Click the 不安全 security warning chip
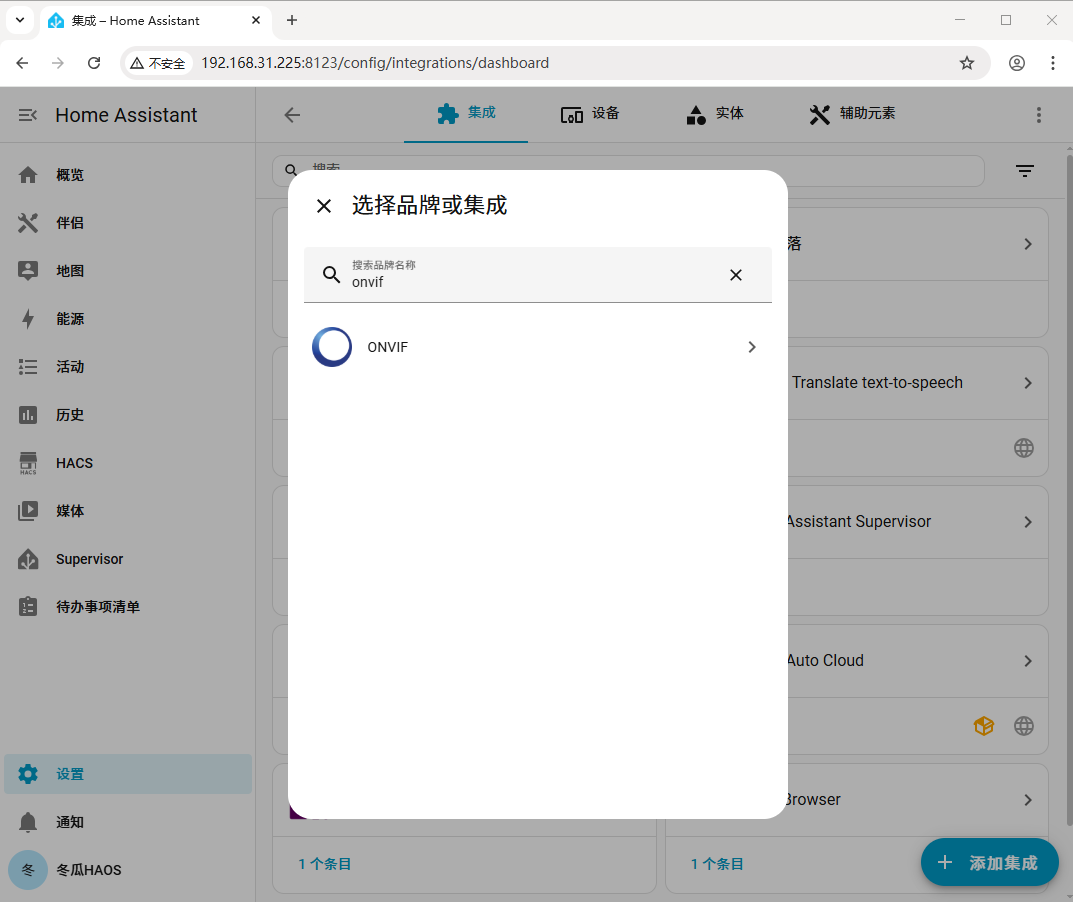Image resolution: width=1073 pixels, height=902 pixels. [x=158, y=63]
